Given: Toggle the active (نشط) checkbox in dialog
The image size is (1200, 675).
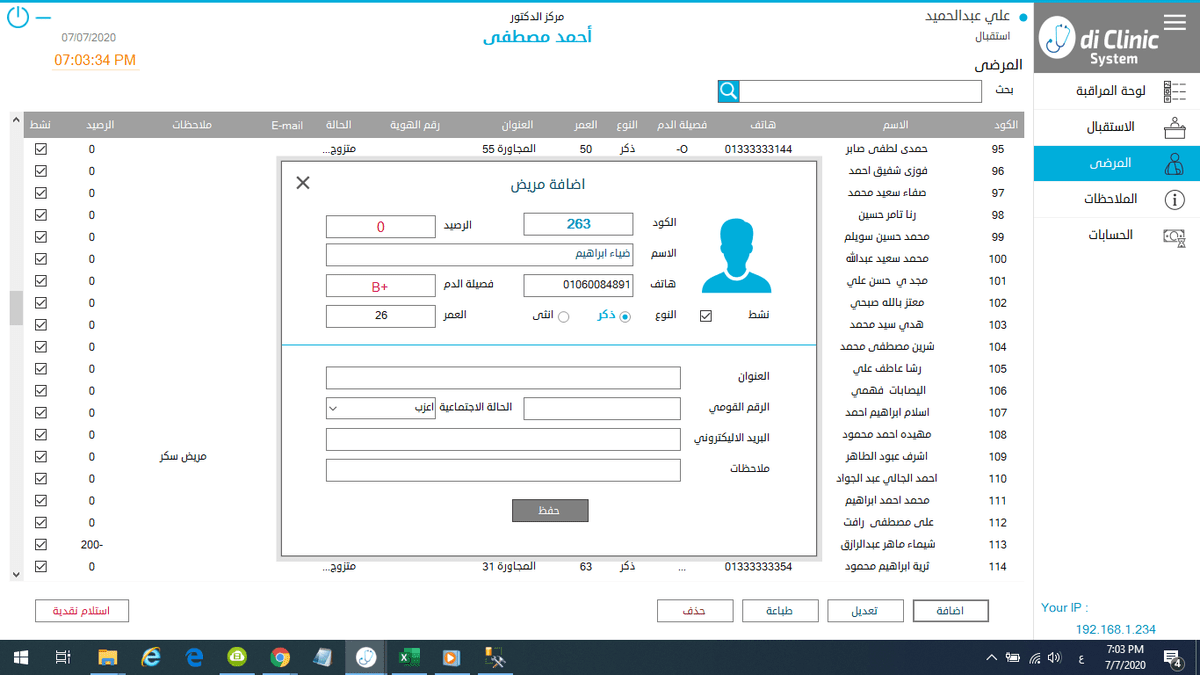Looking at the screenshot, I should click(x=706, y=316).
